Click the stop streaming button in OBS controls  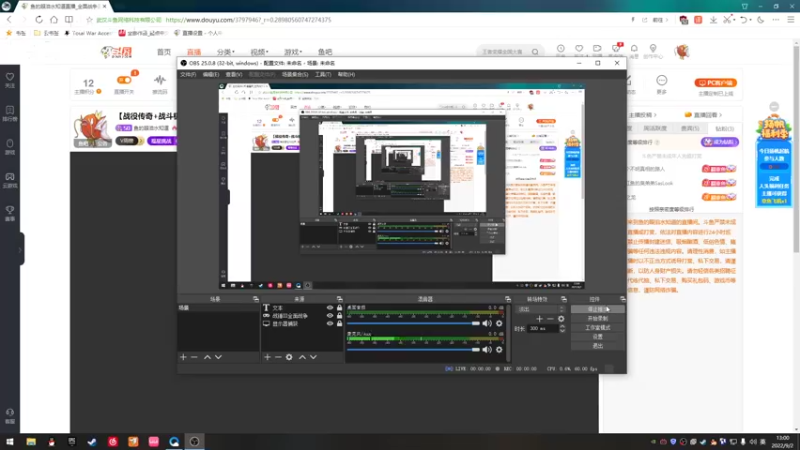pos(597,309)
